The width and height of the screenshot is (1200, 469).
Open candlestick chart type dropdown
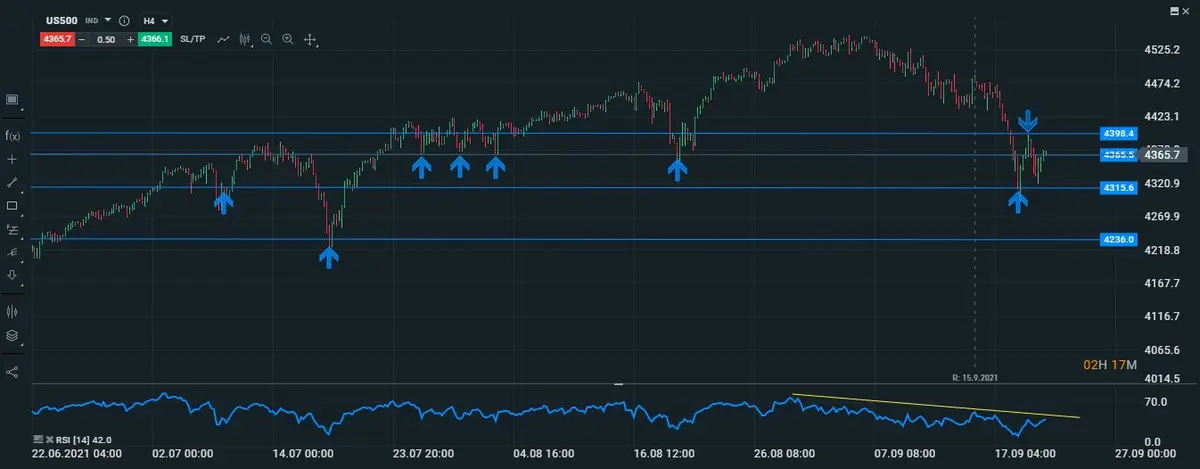245,39
